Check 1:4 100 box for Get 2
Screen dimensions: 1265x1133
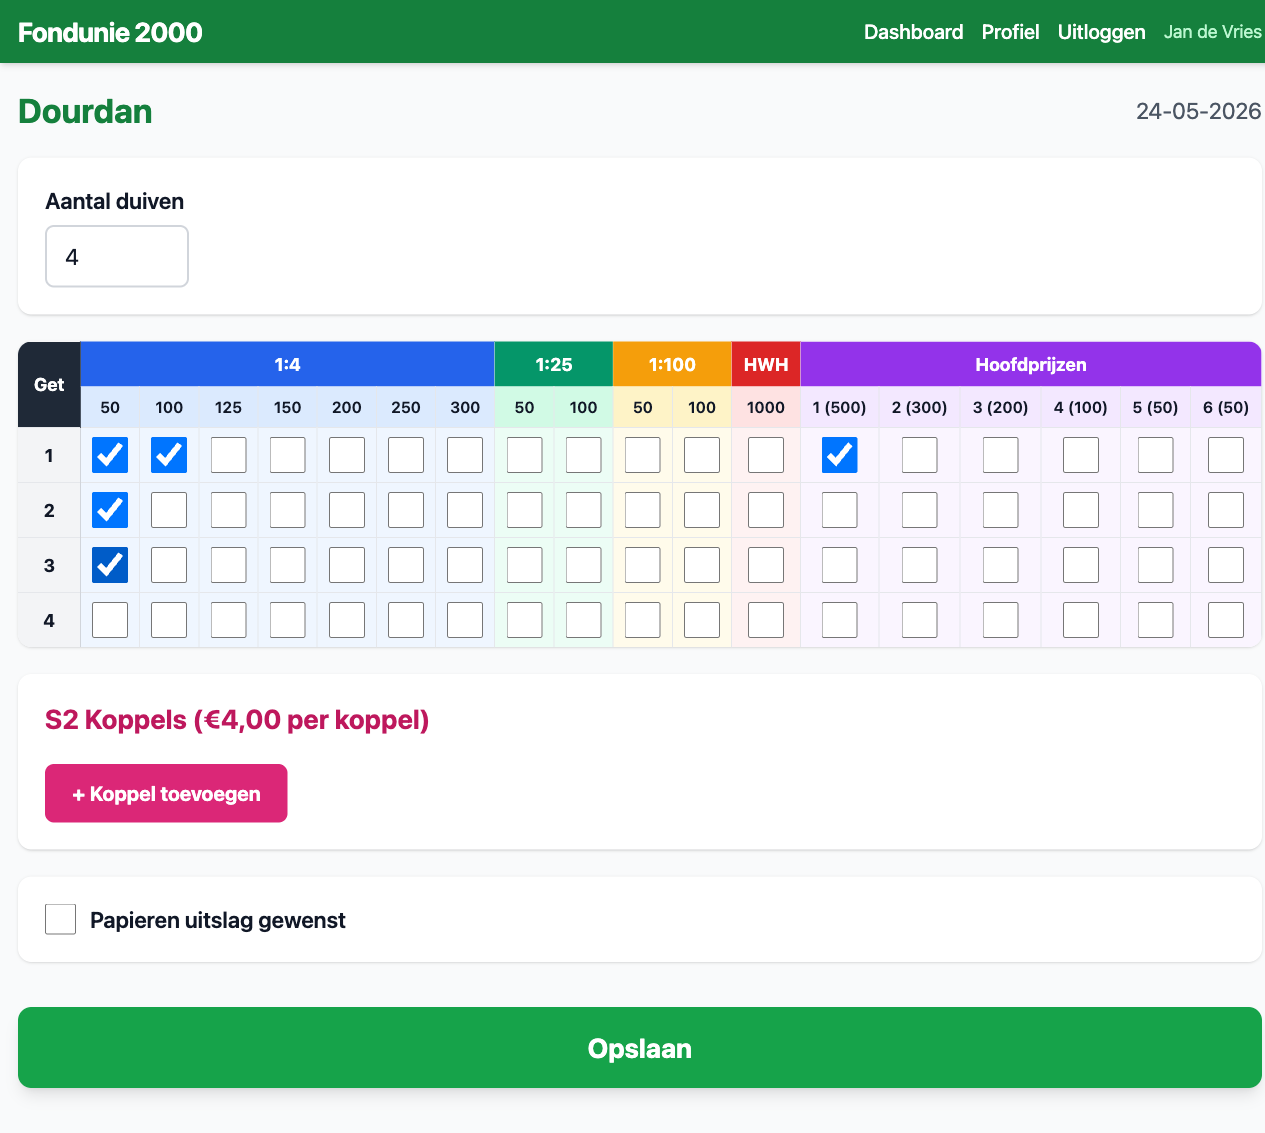click(x=169, y=510)
